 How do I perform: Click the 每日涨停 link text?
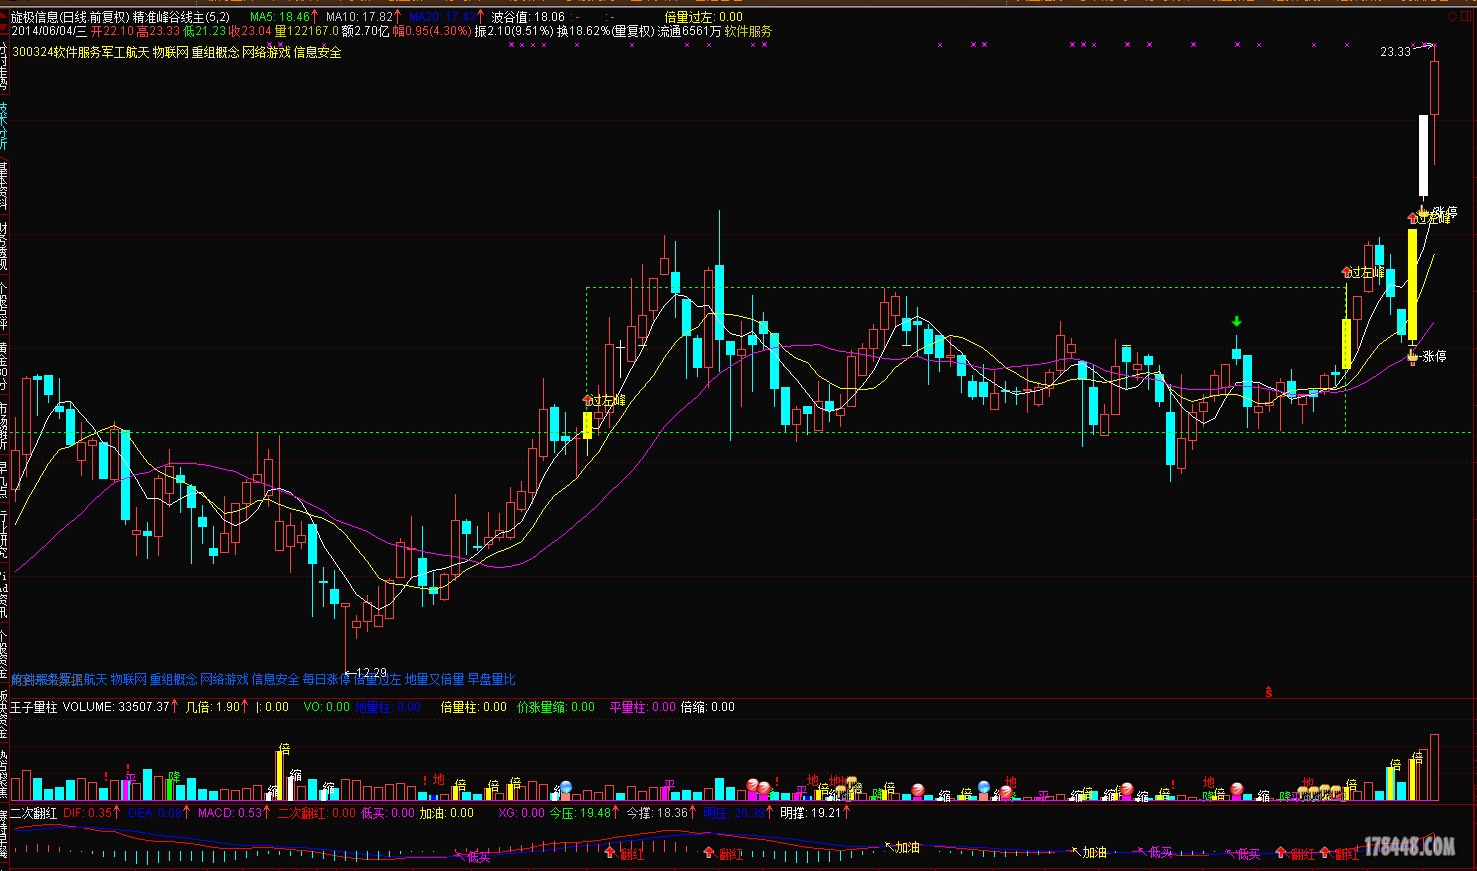tap(326, 679)
